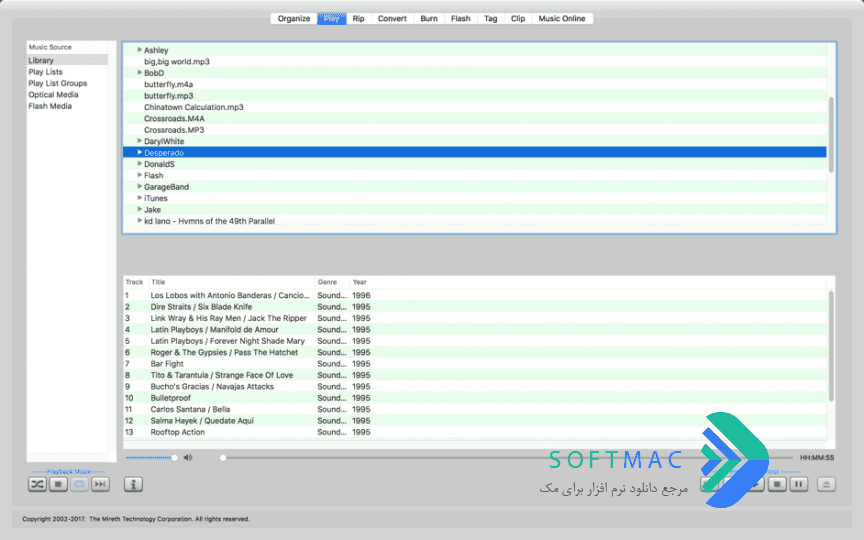Image resolution: width=864 pixels, height=540 pixels.
Task: Choose the sequential skip-forward Playback Mode button
Action: coord(100,484)
